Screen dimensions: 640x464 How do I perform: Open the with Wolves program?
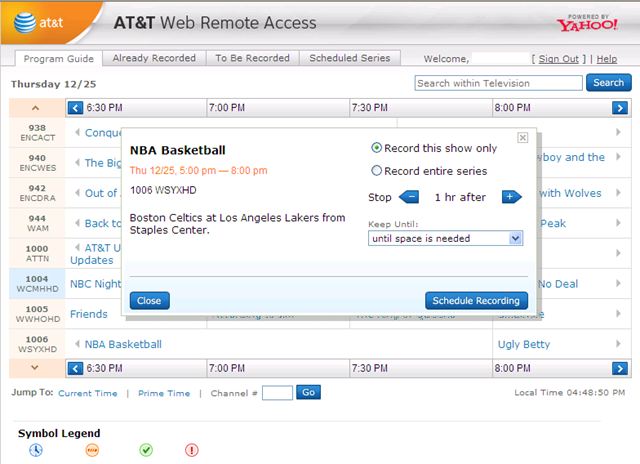[x=570, y=193]
